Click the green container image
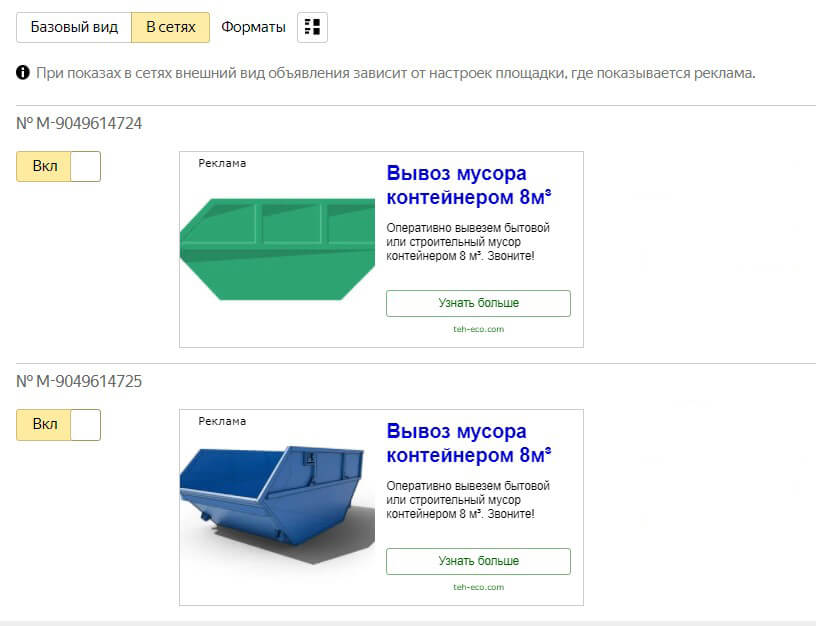 click(277, 249)
